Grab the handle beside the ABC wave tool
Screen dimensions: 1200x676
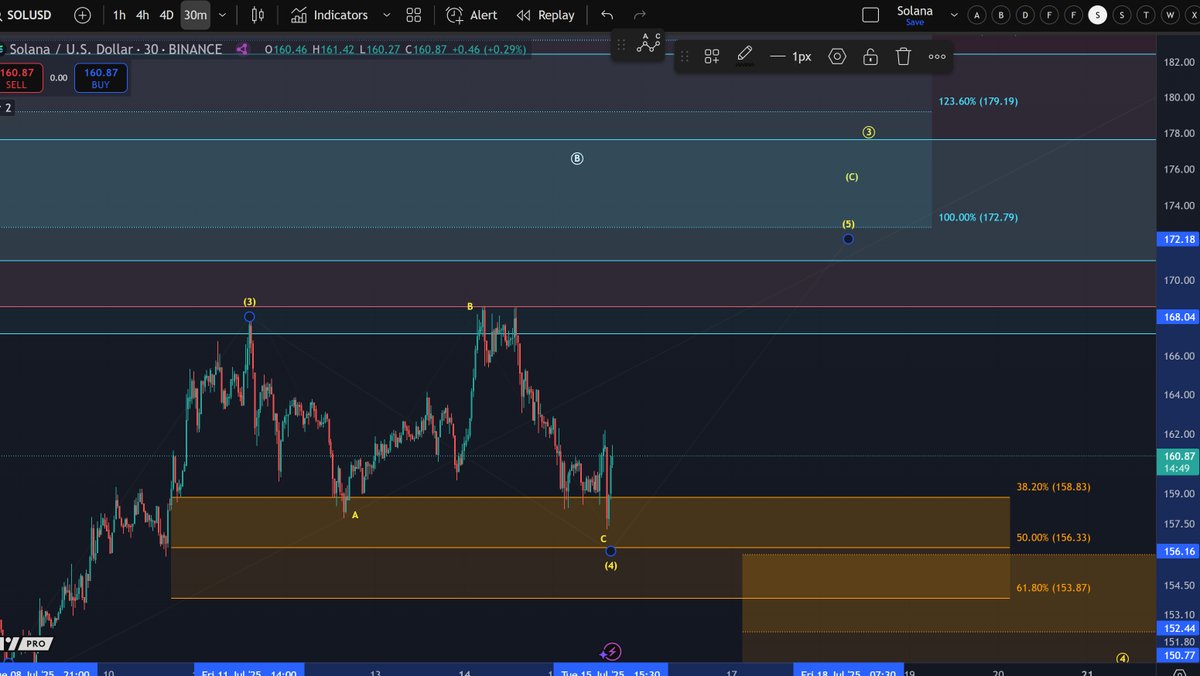[621, 45]
